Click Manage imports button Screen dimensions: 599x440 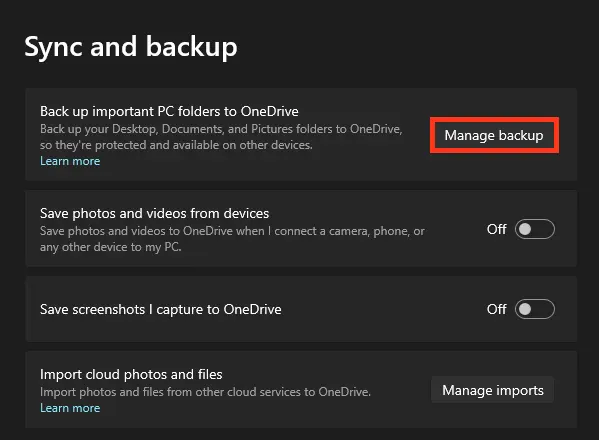click(x=493, y=390)
